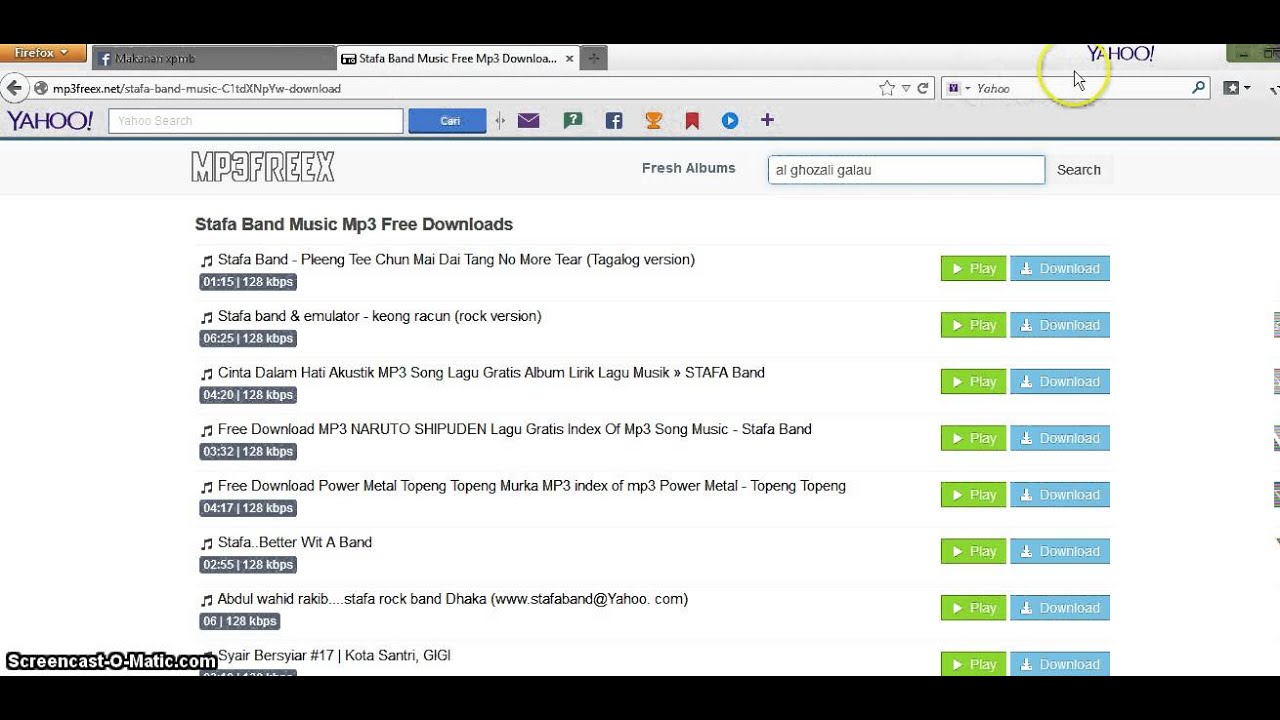The image size is (1280, 720).
Task: Click the 04:17 | 128 kbps badge
Action: click(248, 508)
